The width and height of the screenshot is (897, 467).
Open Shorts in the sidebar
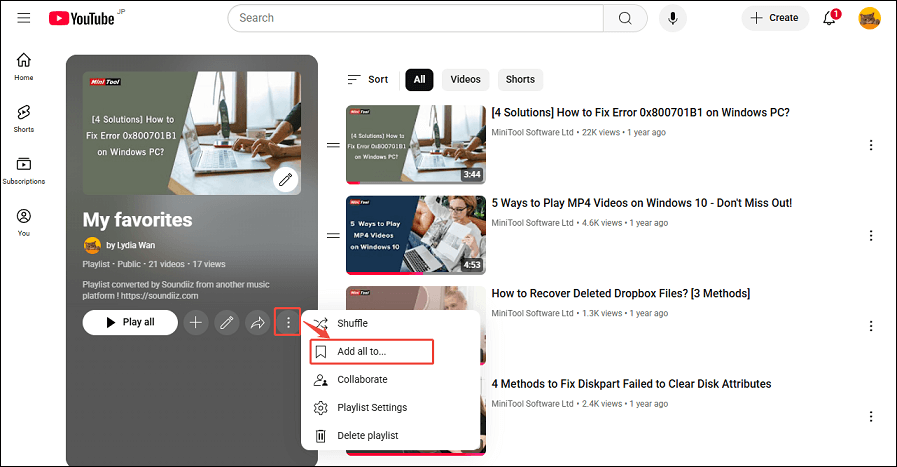pyautogui.click(x=23, y=119)
